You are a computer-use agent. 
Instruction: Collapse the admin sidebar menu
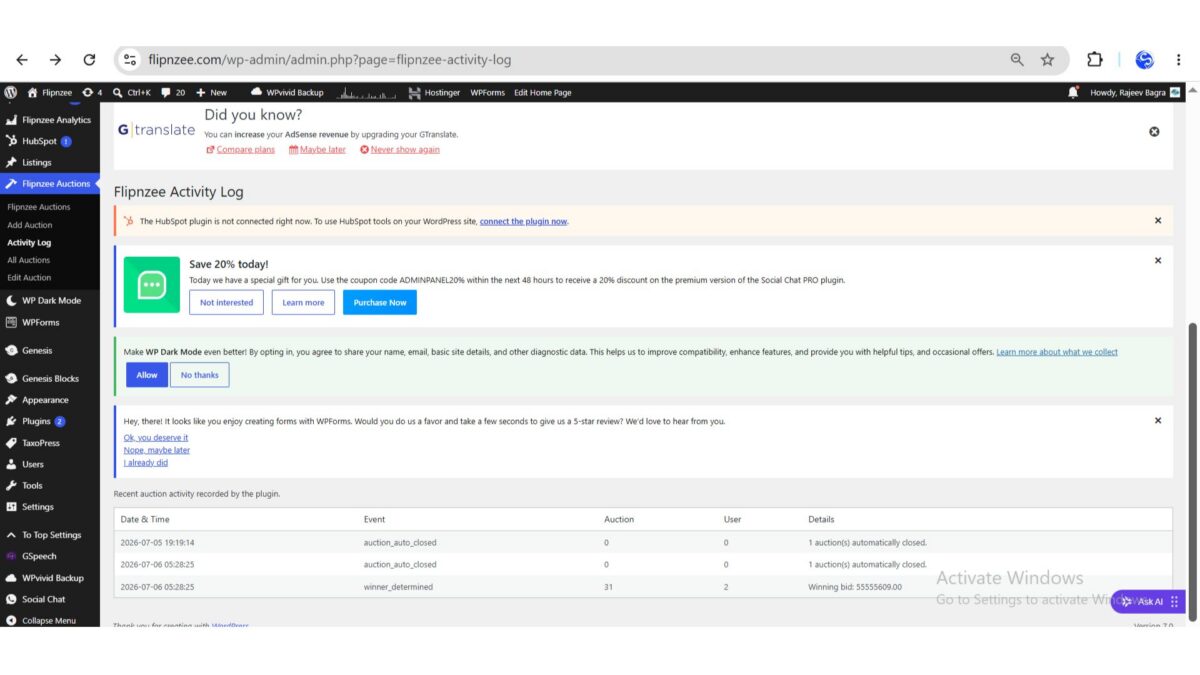(x=50, y=620)
